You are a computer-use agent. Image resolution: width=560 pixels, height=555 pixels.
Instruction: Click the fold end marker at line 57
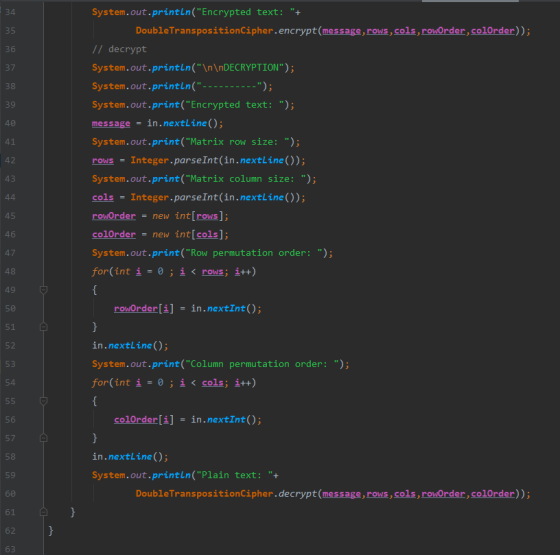point(44,438)
